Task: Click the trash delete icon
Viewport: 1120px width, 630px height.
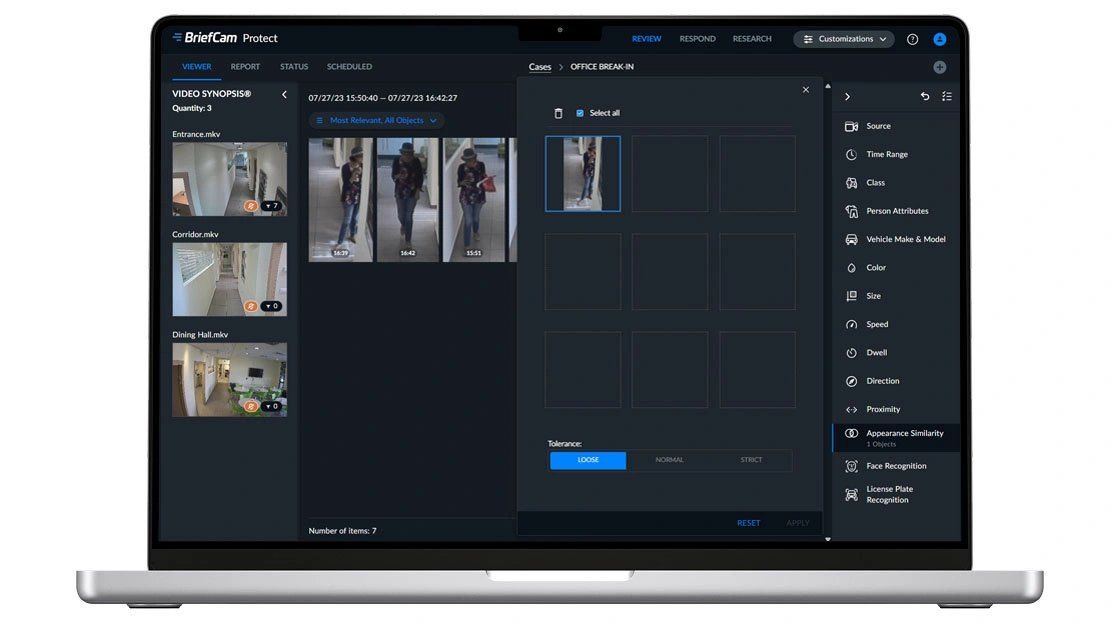Action: [558, 113]
